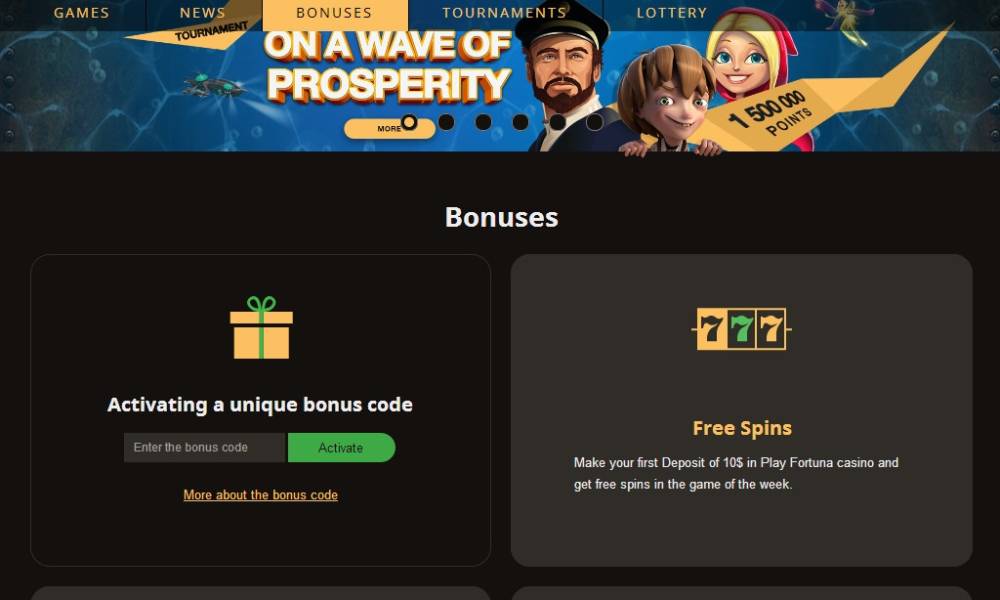
Task: Click the Free Spins heading
Action: pos(742,428)
